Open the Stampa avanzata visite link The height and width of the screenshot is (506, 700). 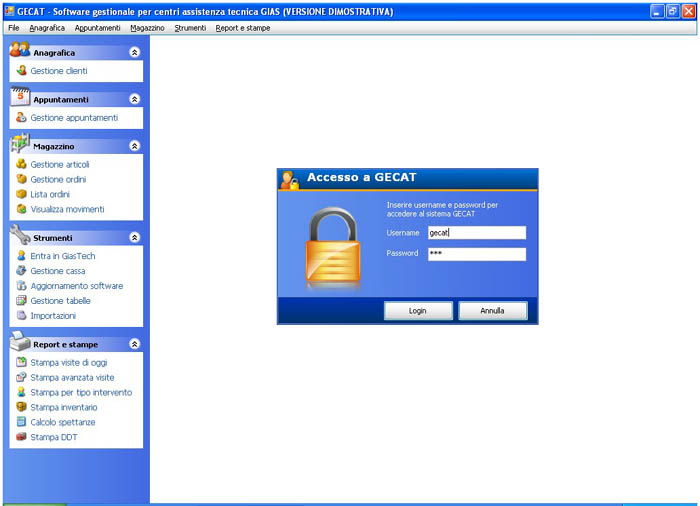[72, 377]
